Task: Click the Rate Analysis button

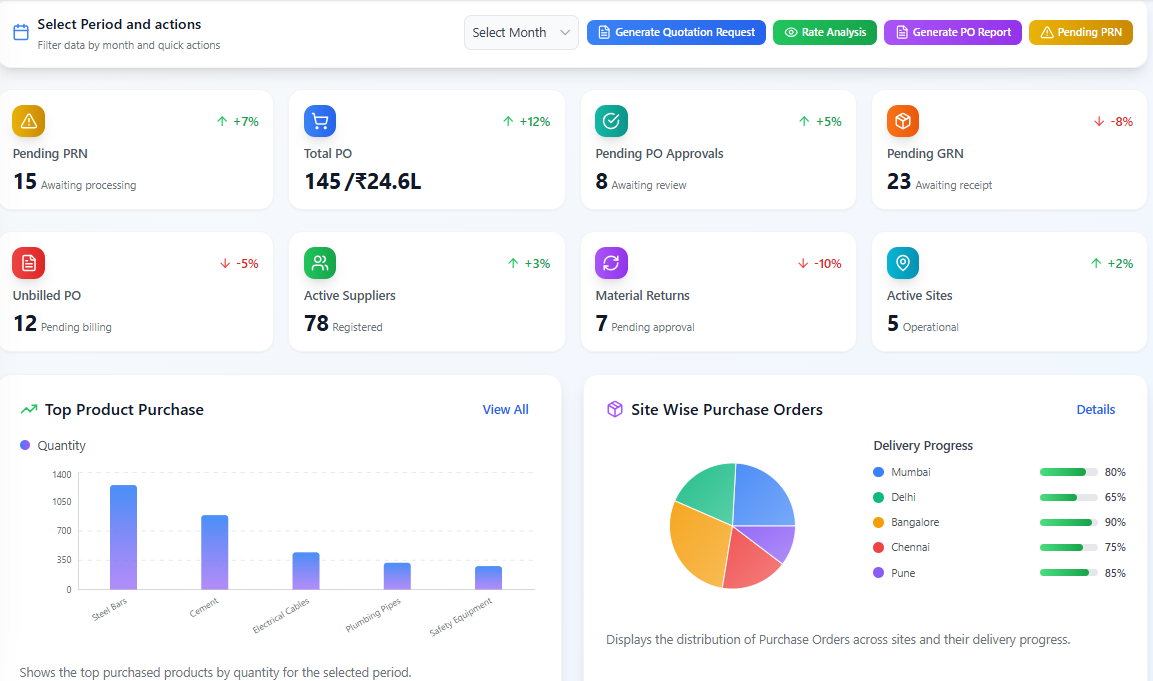Action: click(825, 32)
